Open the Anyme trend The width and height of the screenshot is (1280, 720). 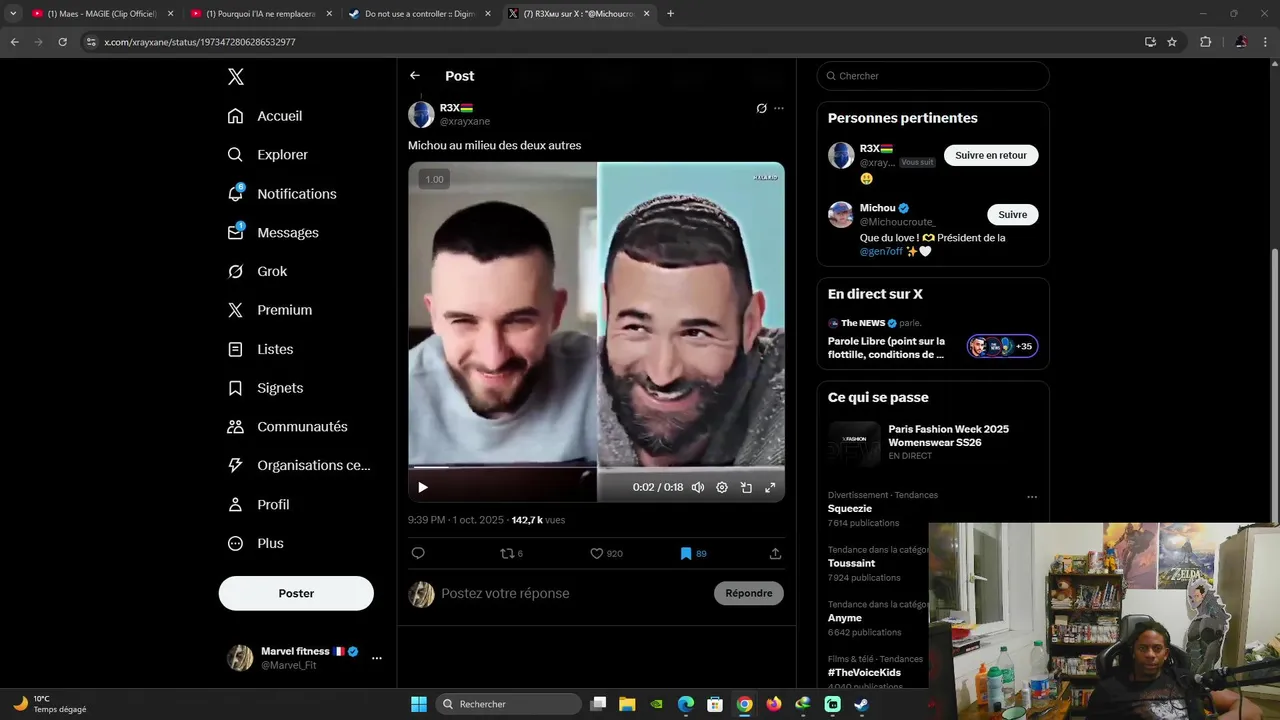coord(844,618)
